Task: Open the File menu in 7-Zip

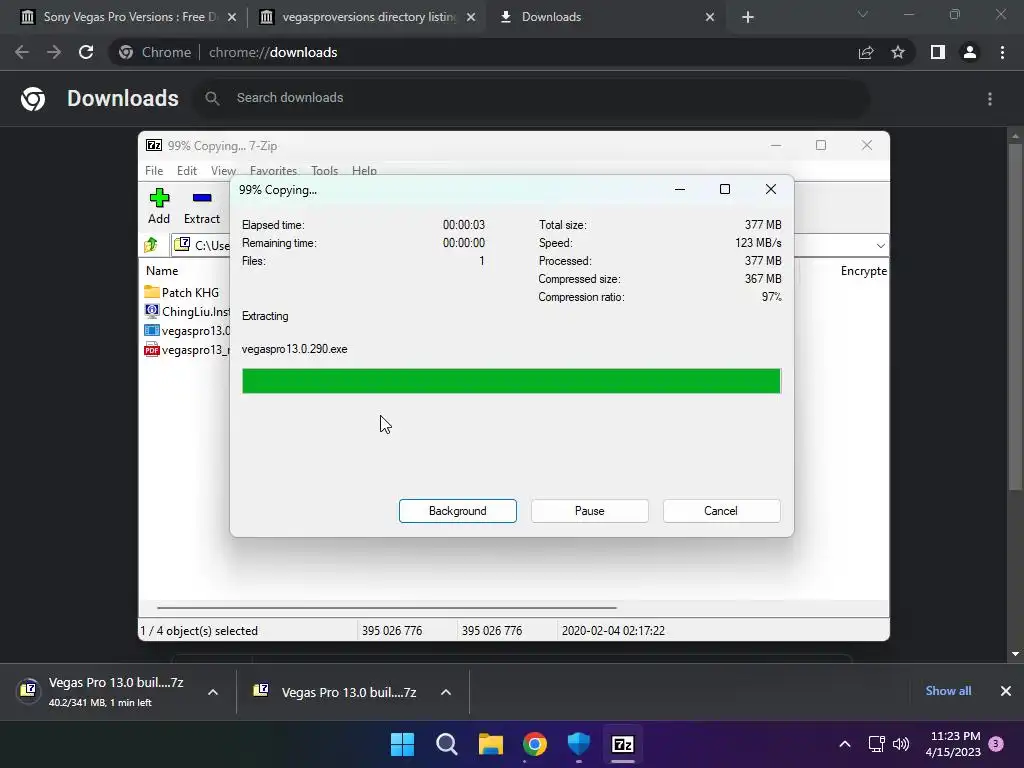Action: (154, 170)
